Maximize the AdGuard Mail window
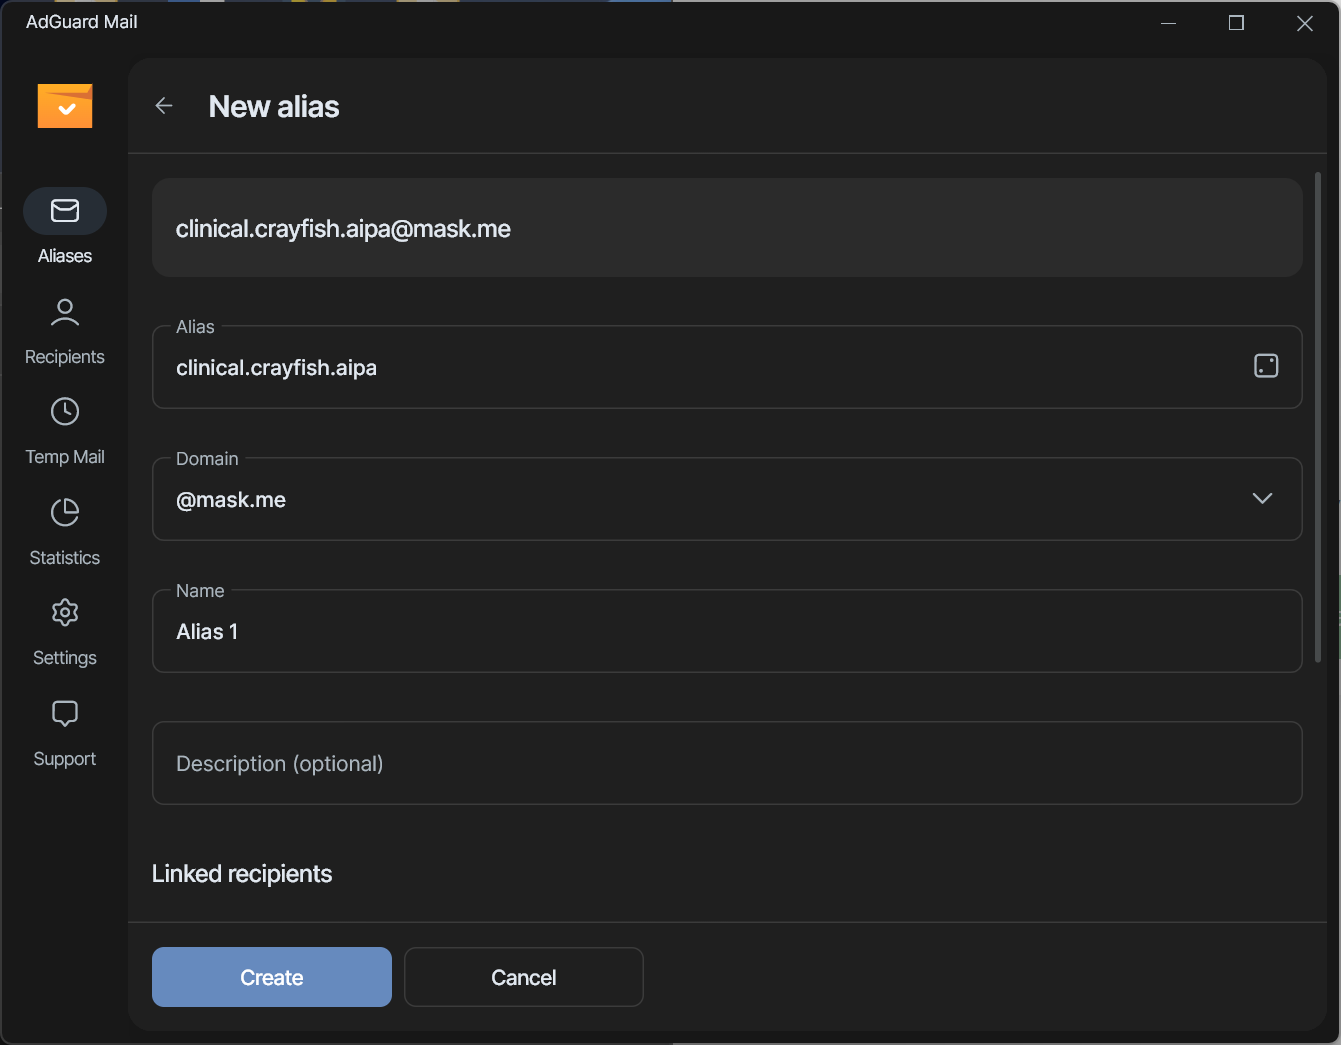The height and width of the screenshot is (1045, 1341). (x=1236, y=23)
